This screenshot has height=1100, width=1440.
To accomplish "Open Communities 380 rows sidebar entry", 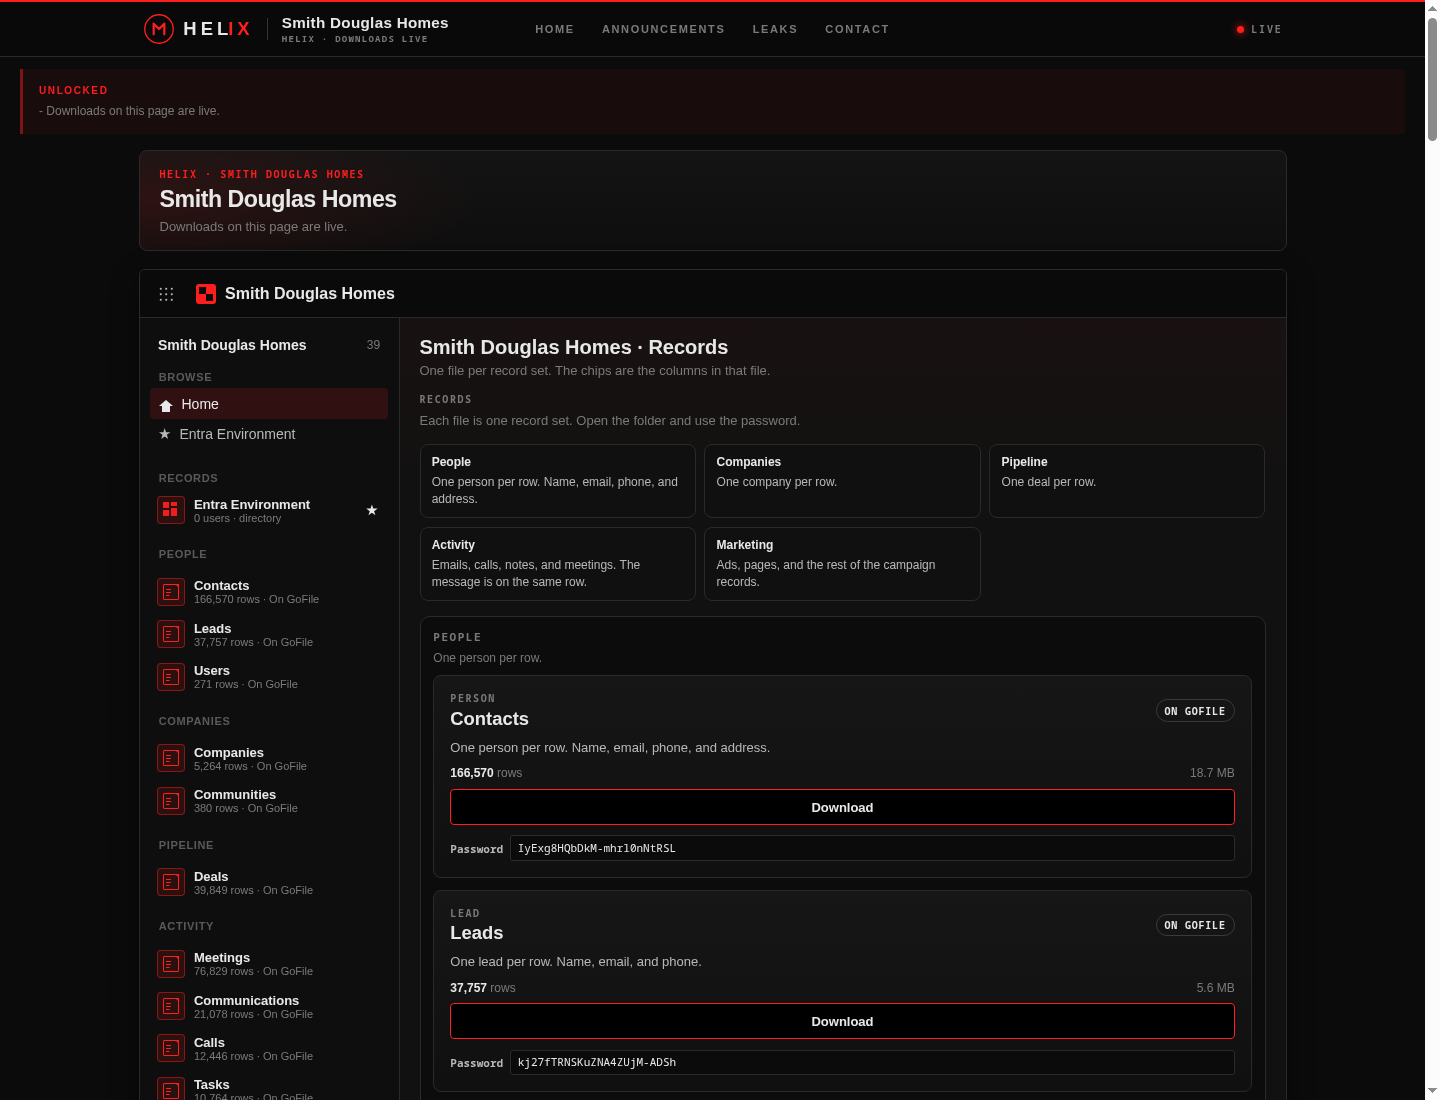I will coord(269,801).
